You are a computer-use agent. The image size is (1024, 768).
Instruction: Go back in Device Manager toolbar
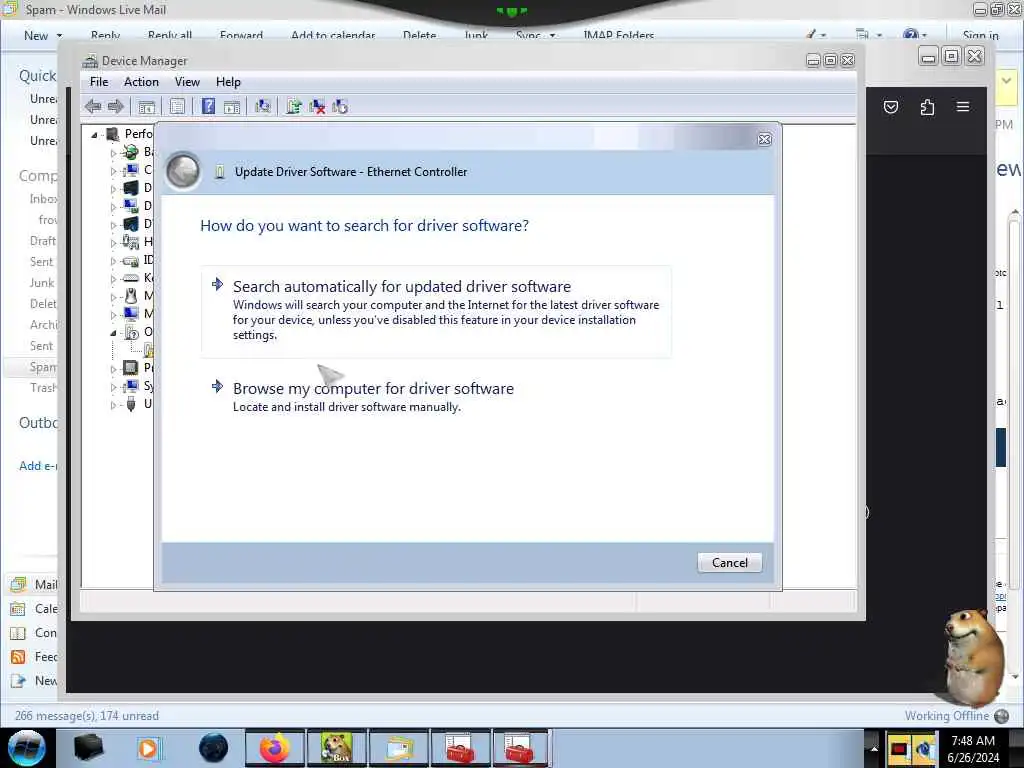93,106
